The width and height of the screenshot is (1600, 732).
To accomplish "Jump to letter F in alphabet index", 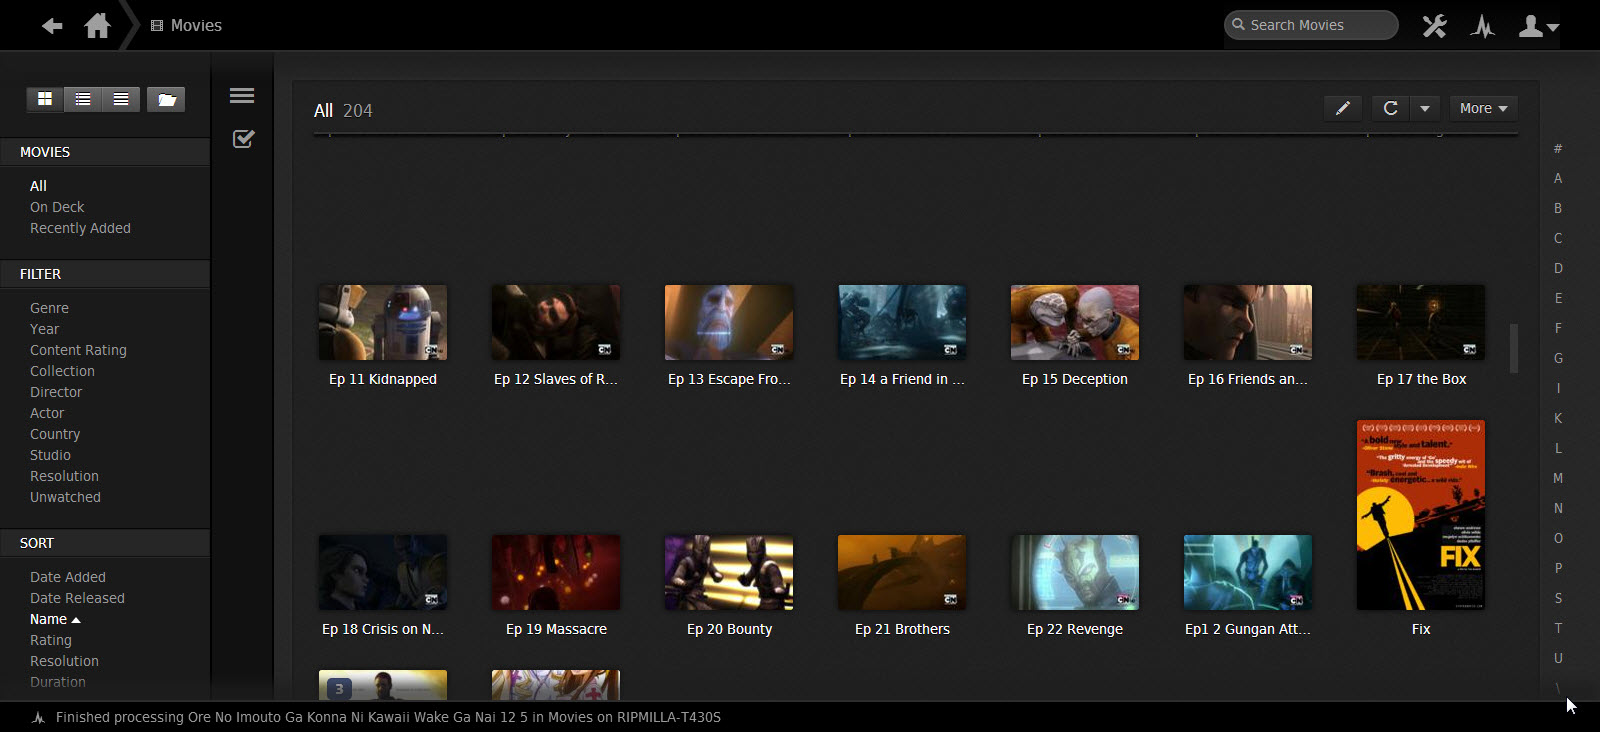I will click(x=1558, y=328).
